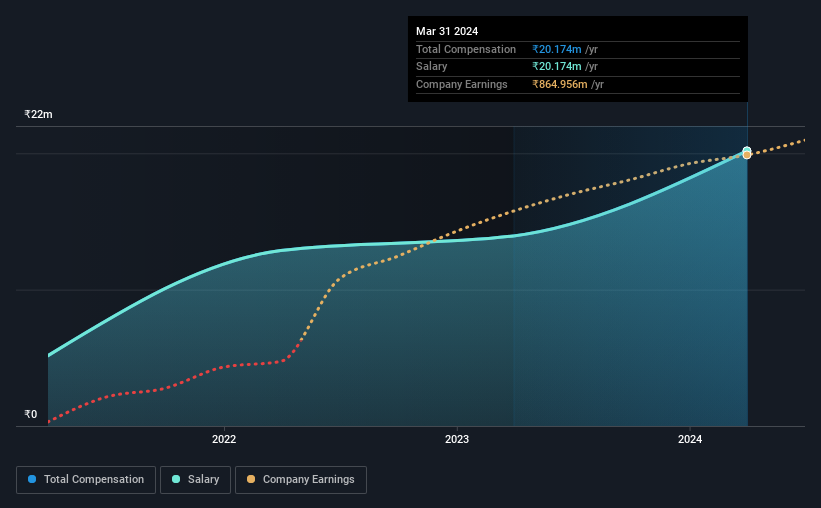
Task: Toggle the Company Earnings legend button
Action: click(301, 480)
